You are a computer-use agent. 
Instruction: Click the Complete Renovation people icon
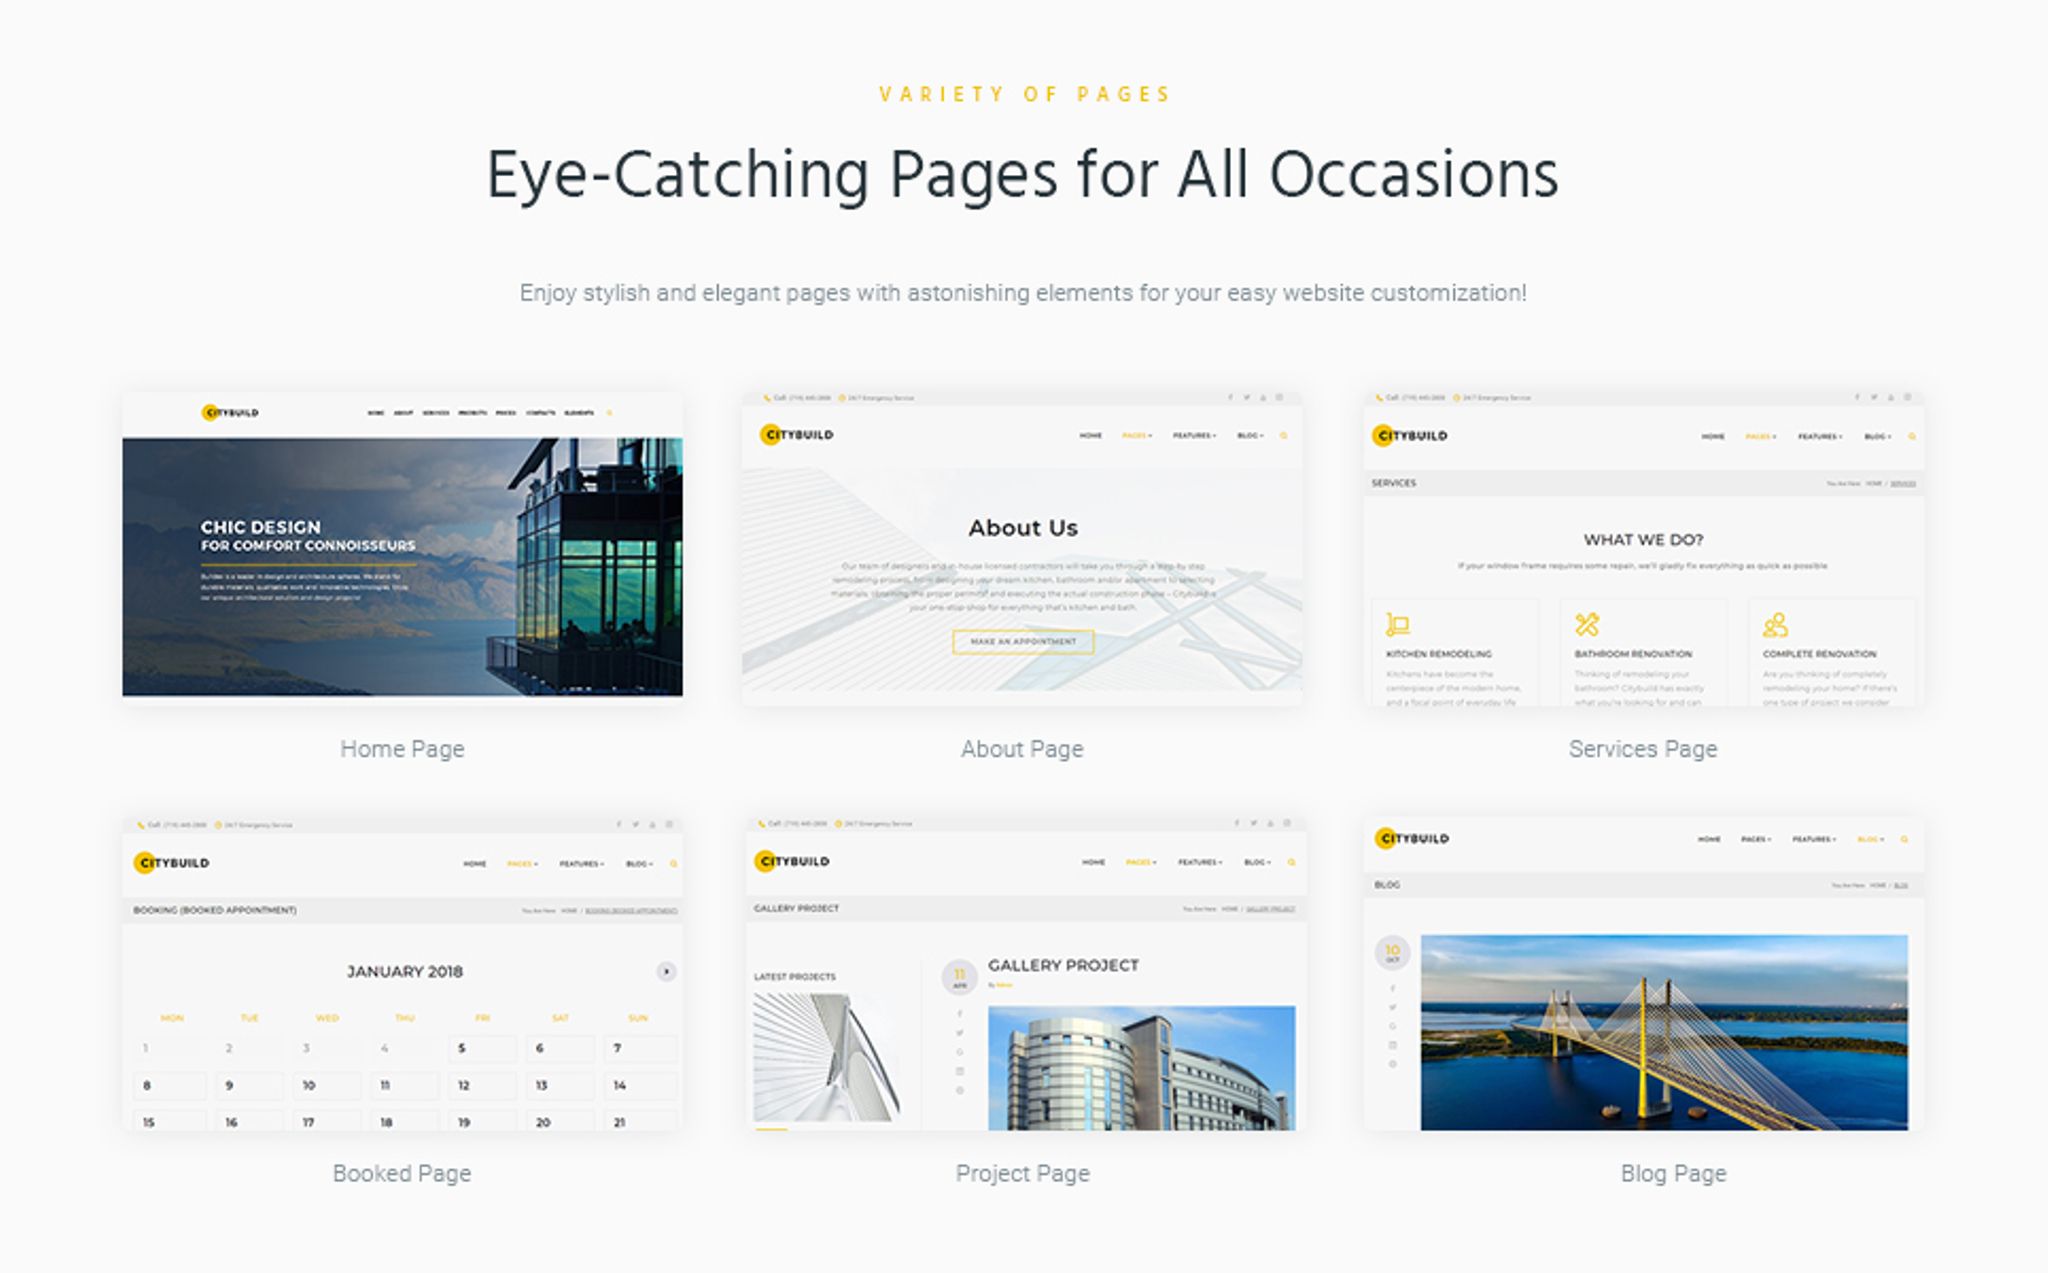click(x=1775, y=625)
